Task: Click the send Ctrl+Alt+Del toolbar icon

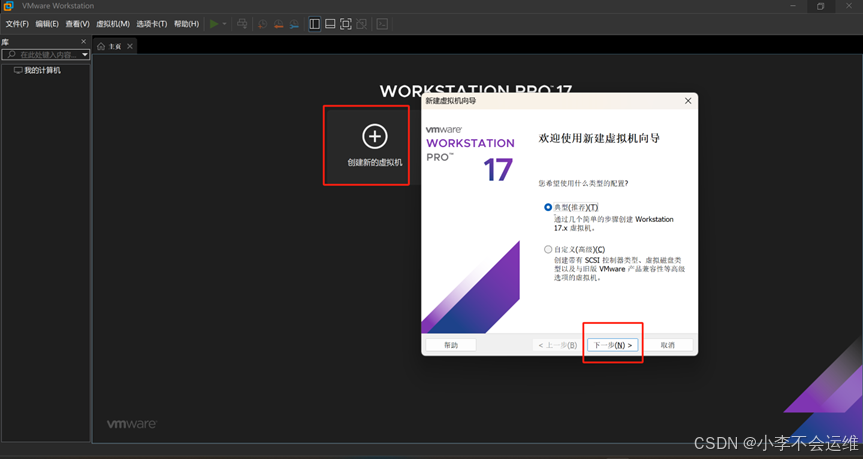Action: tap(242, 24)
